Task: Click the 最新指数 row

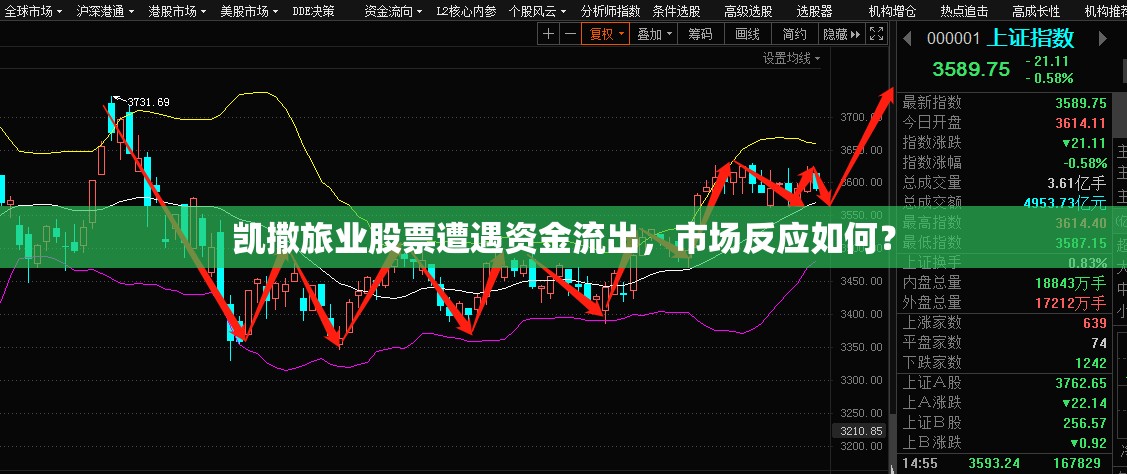Action: [x=1004, y=103]
